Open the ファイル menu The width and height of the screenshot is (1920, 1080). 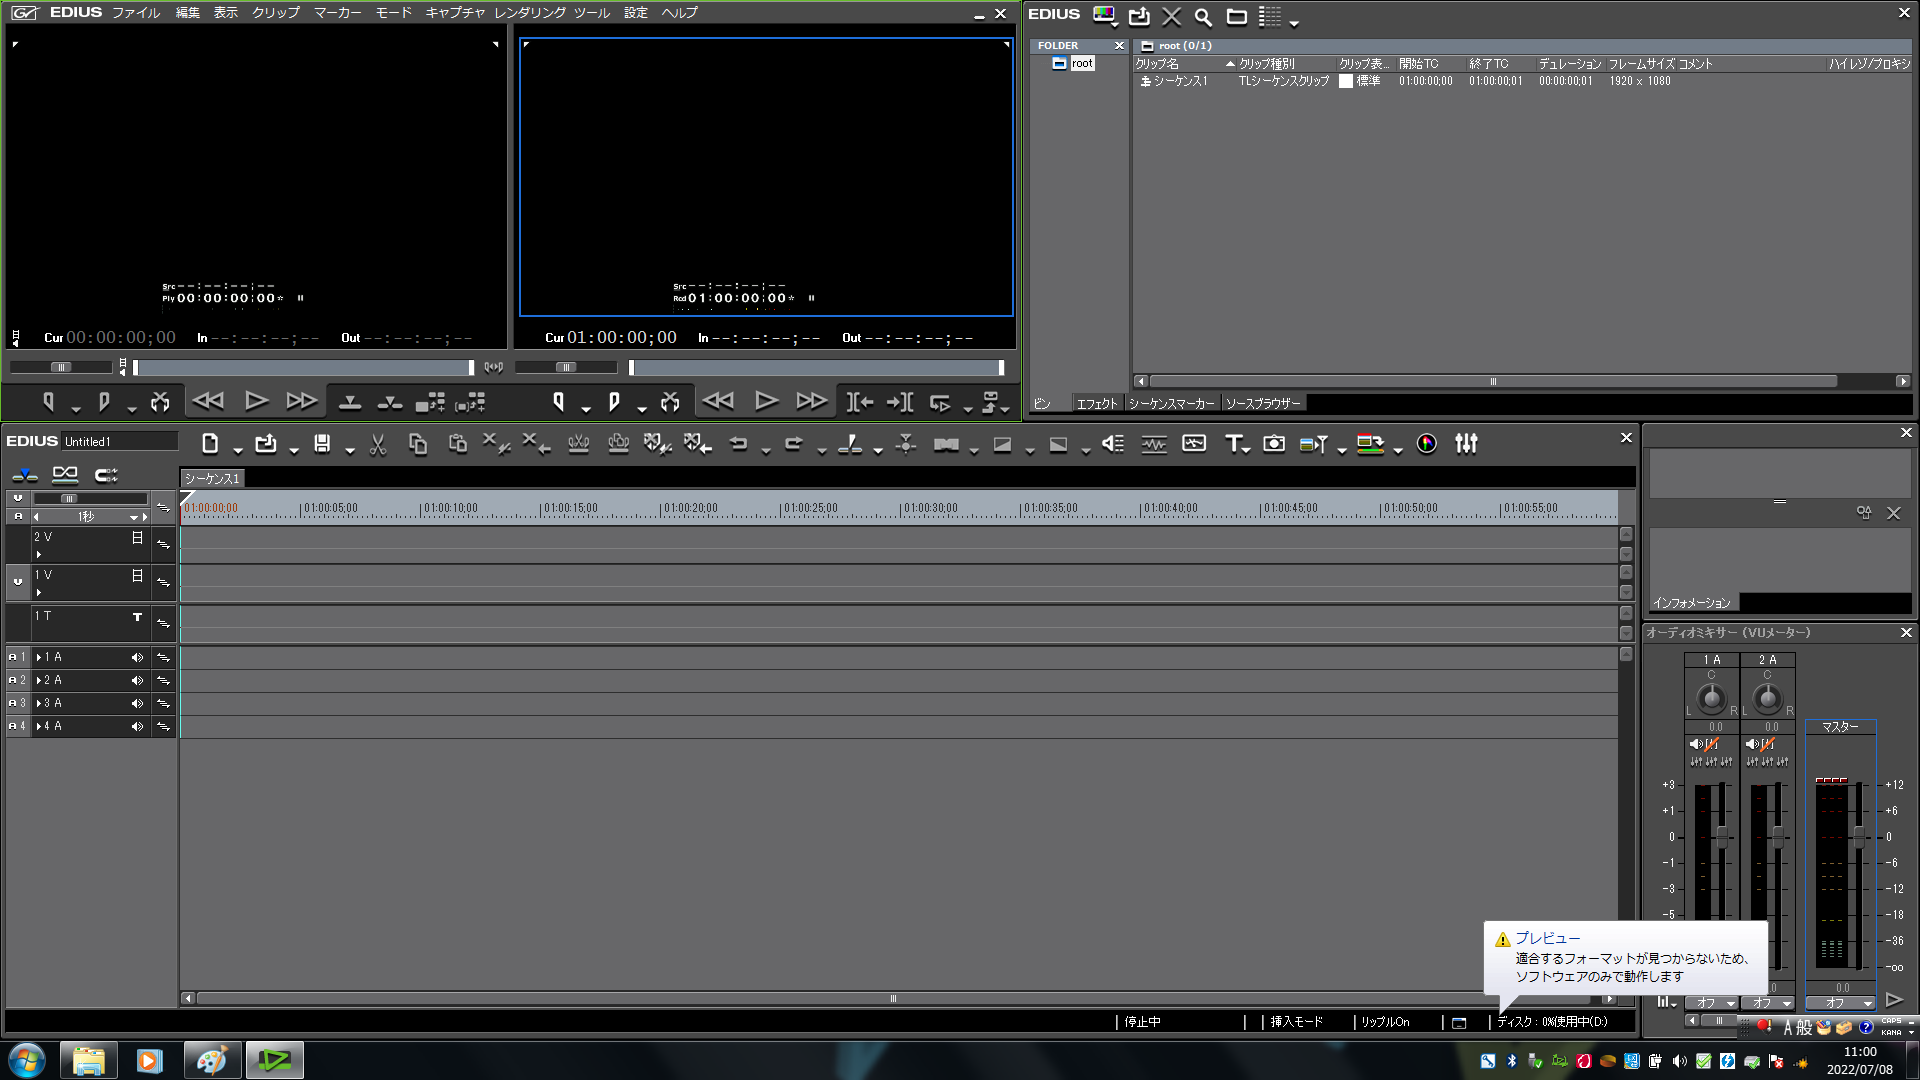(x=136, y=13)
